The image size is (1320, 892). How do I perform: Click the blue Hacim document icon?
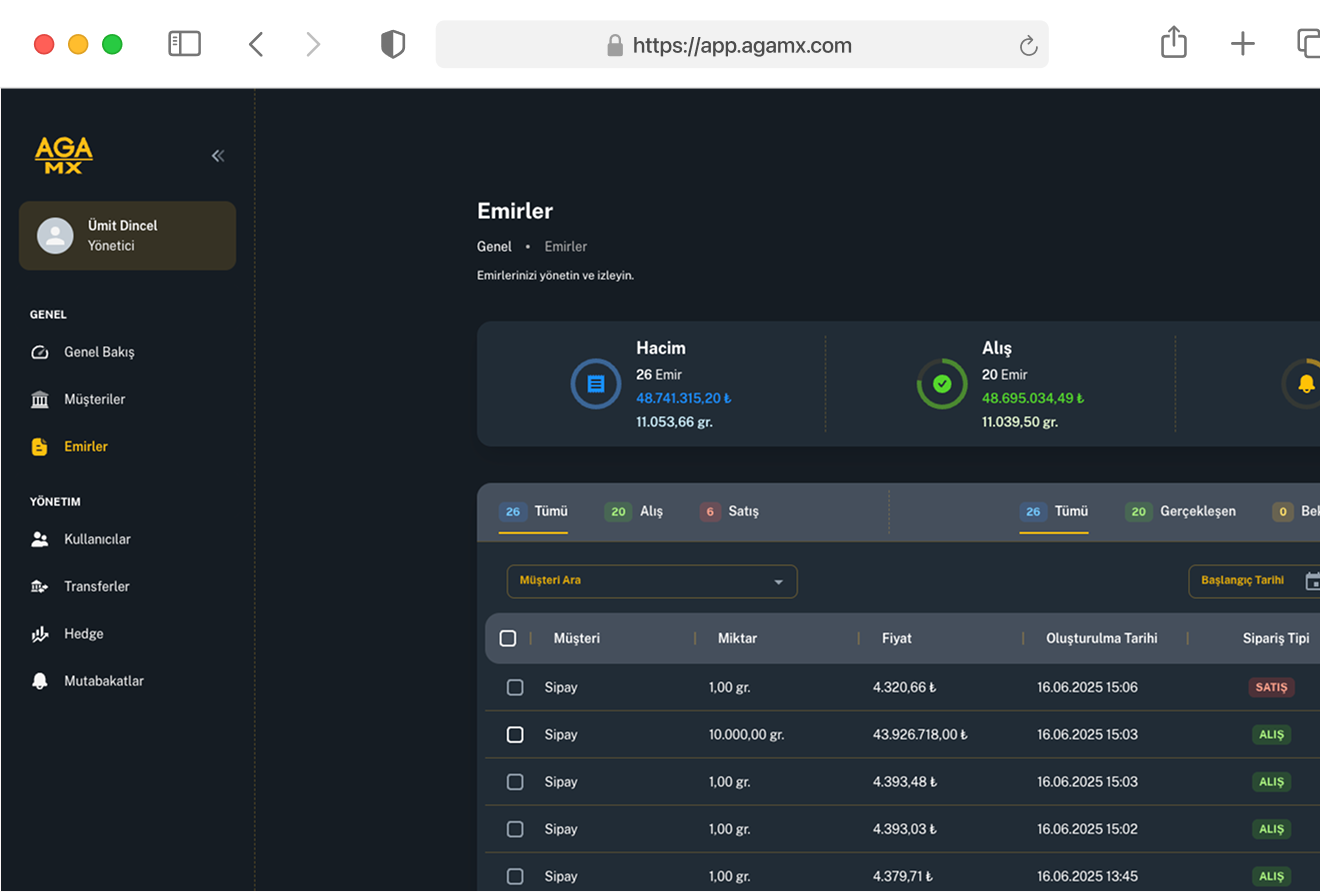[596, 383]
